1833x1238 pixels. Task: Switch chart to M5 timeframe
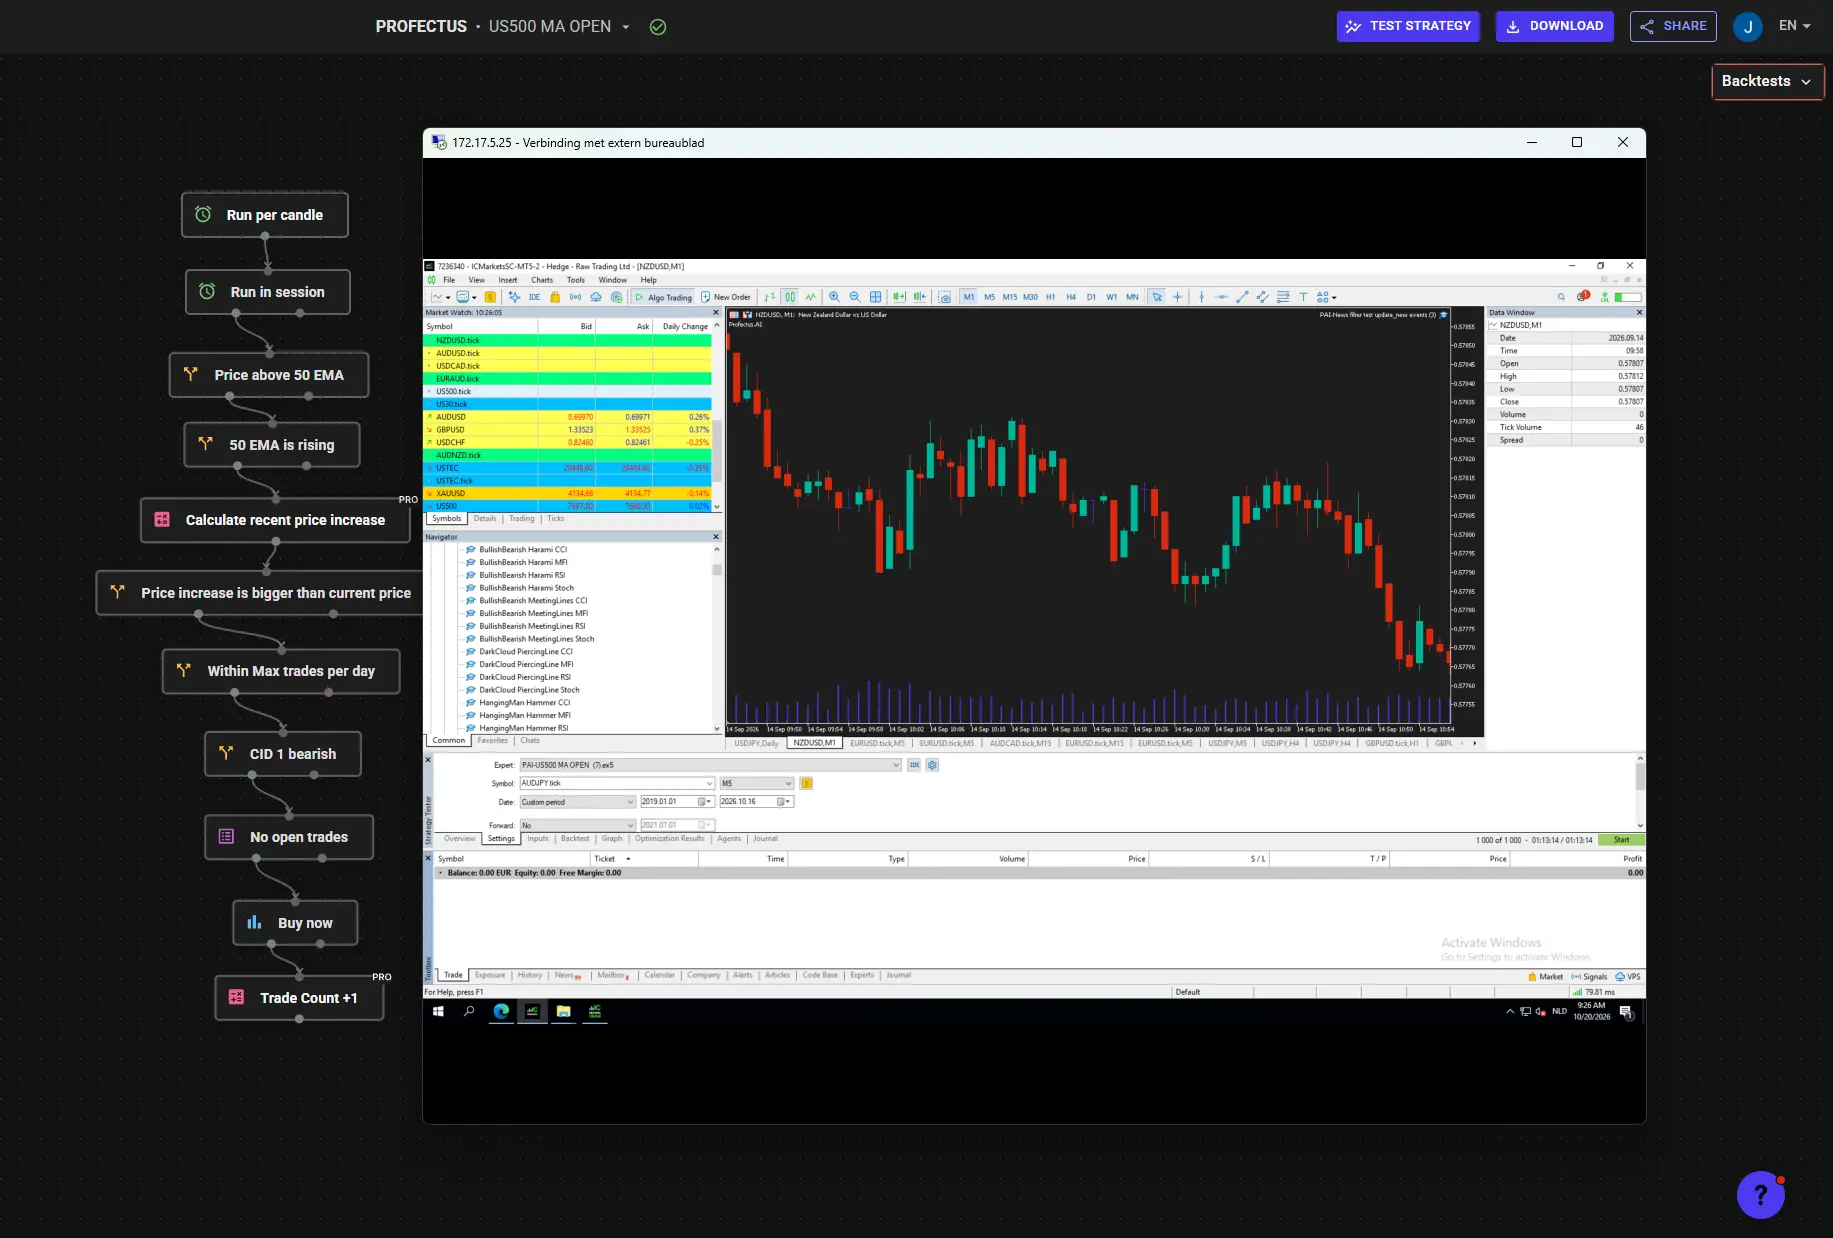pyautogui.click(x=989, y=297)
